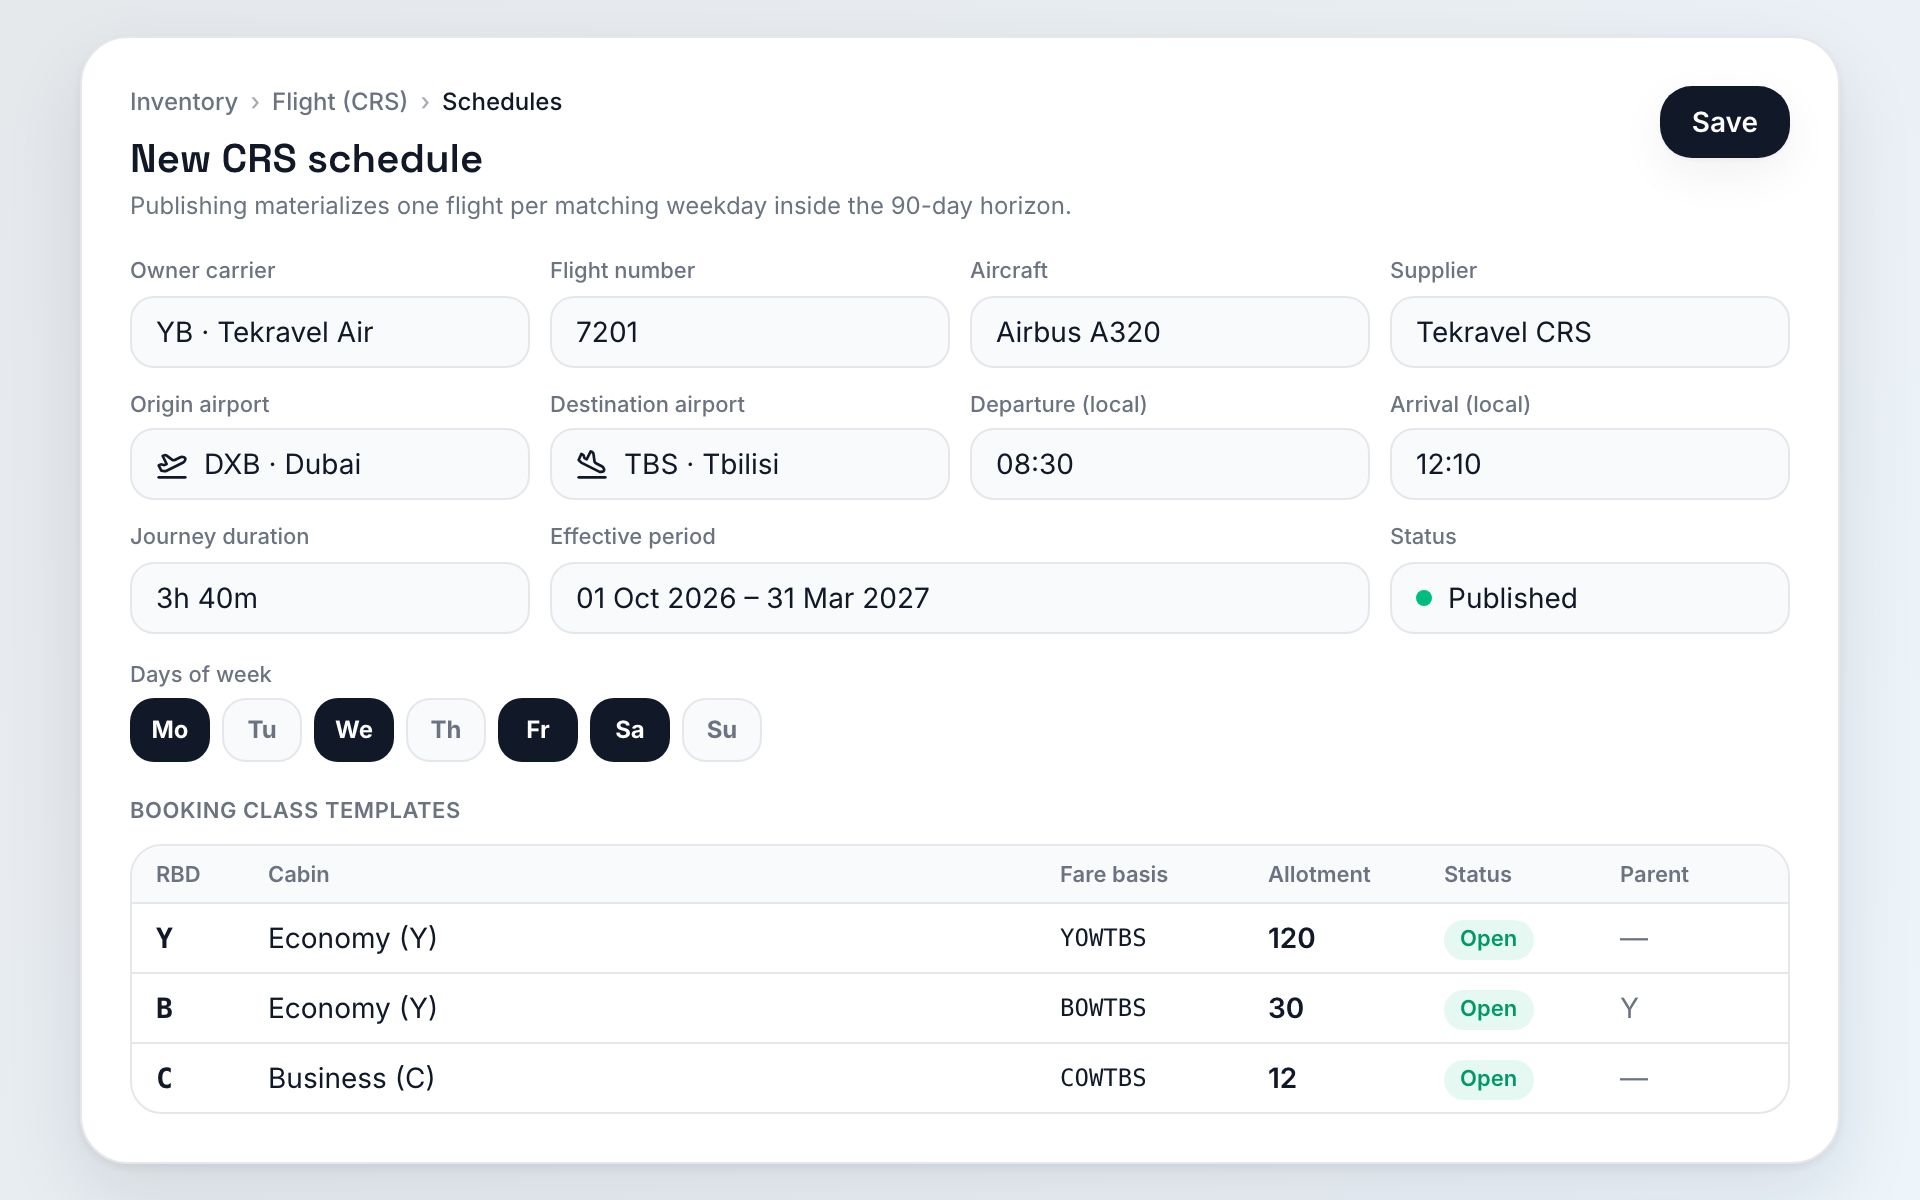Viewport: 1920px width, 1200px height.
Task: Disable the Fr weekday chip
Action: point(538,730)
